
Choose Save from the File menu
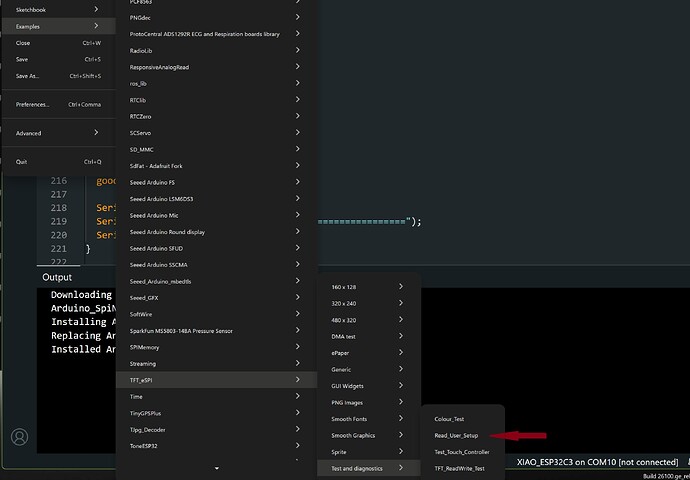[x=59, y=59]
